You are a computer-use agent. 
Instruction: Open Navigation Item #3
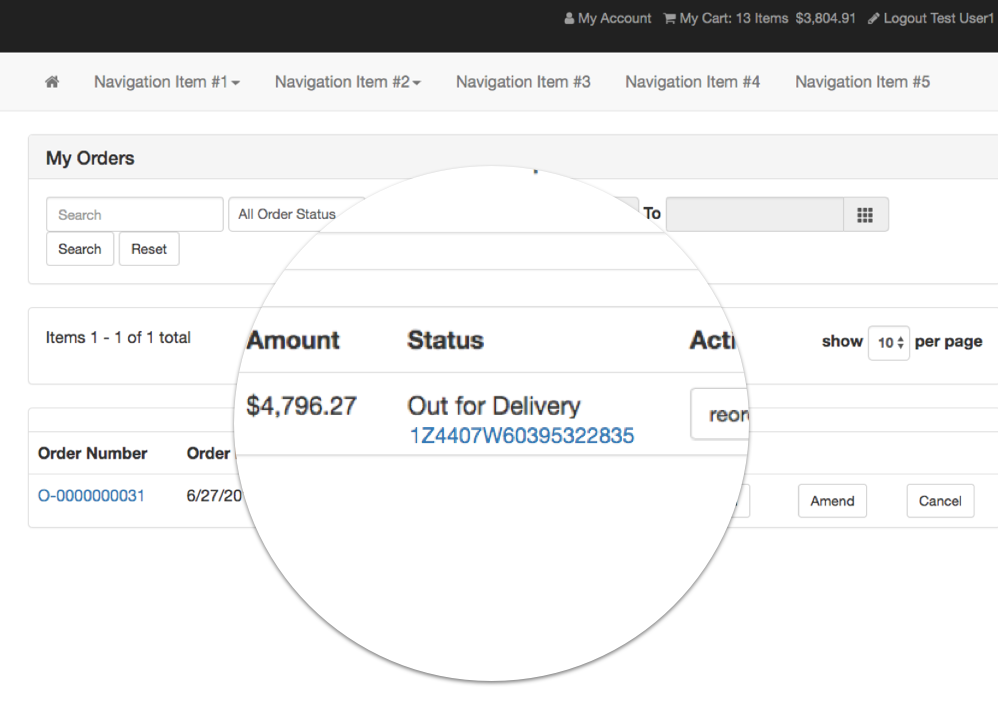tap(523, 82)
